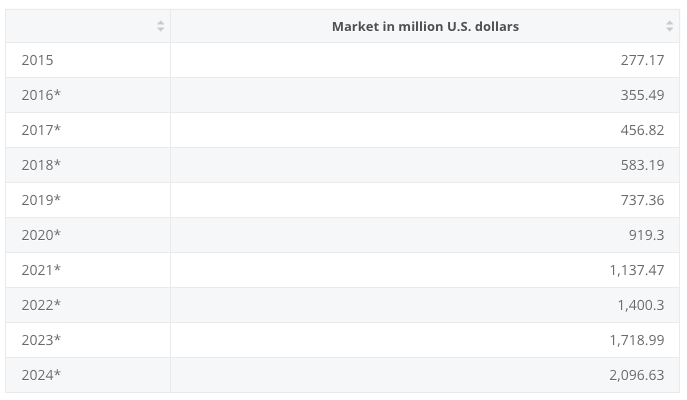Click the sort arrows beside Market in million U.S. dollars
Viewport: 687px width, 400px height.
[670, 26]
